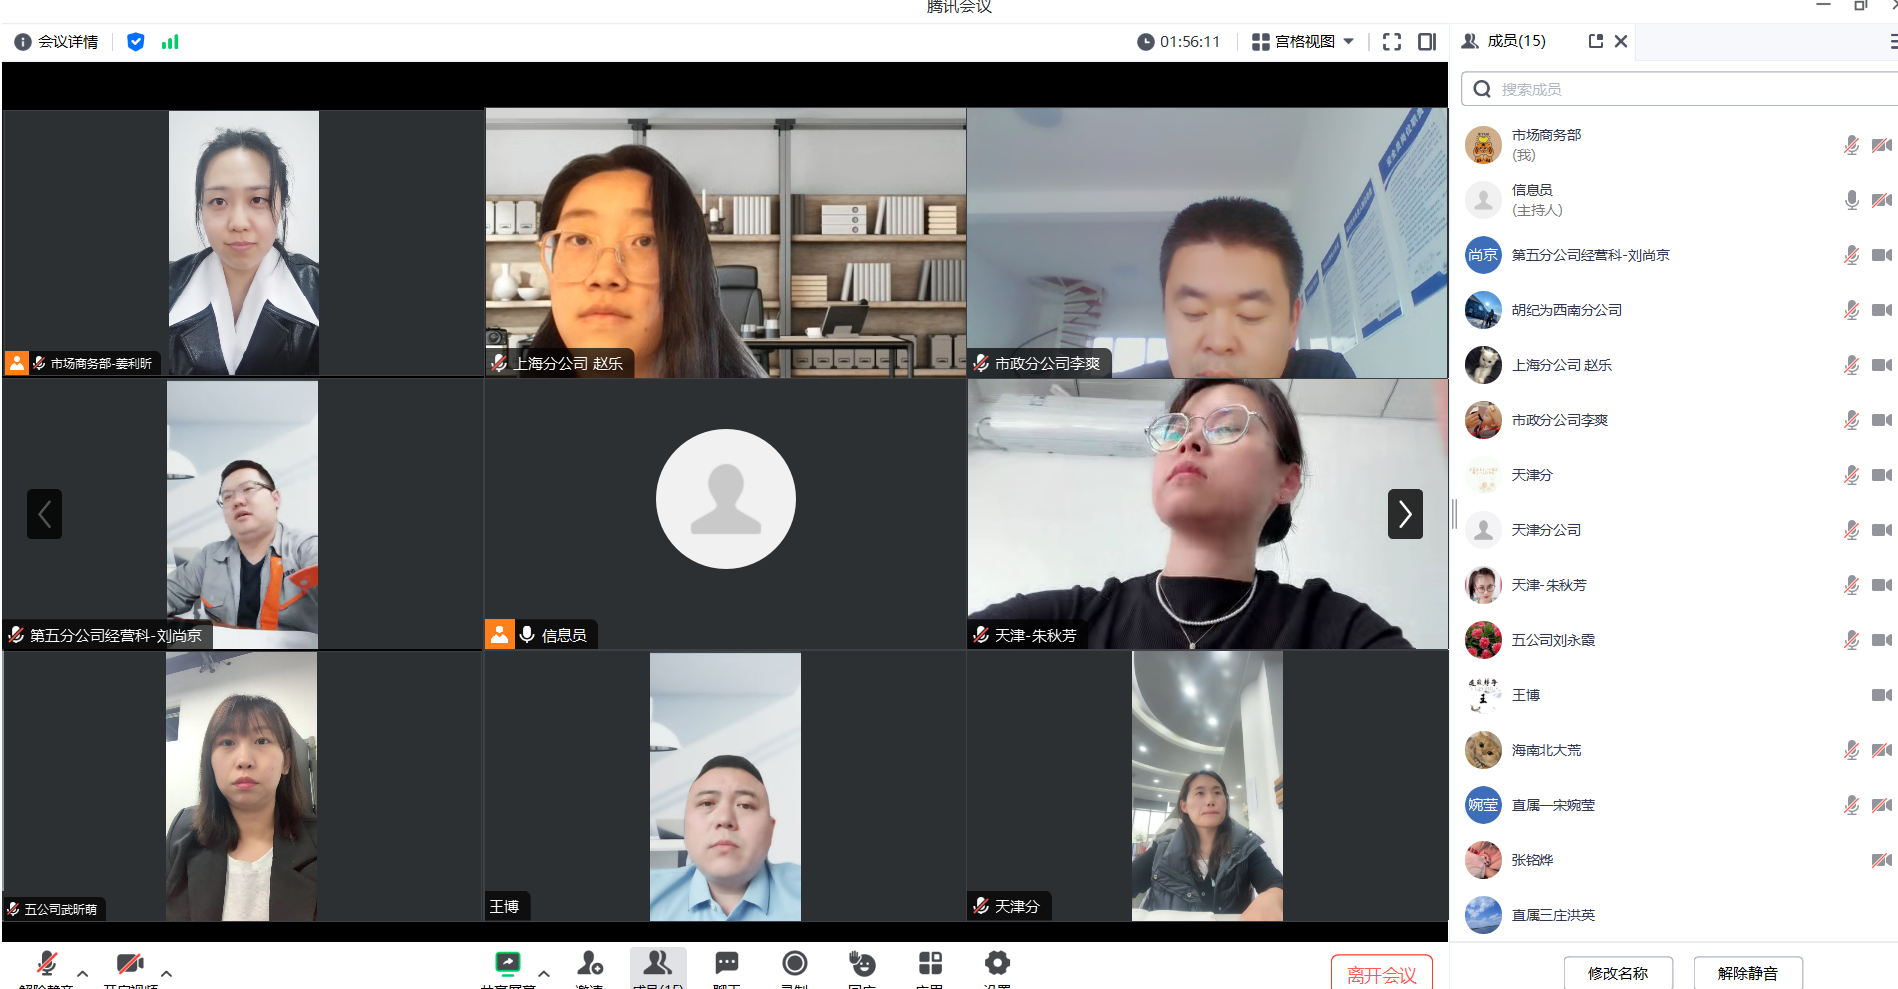The width and height of the screenshot is (1898, 989).
Task: Toggle camera for 王博 in member list
Action: [1882, 695]
